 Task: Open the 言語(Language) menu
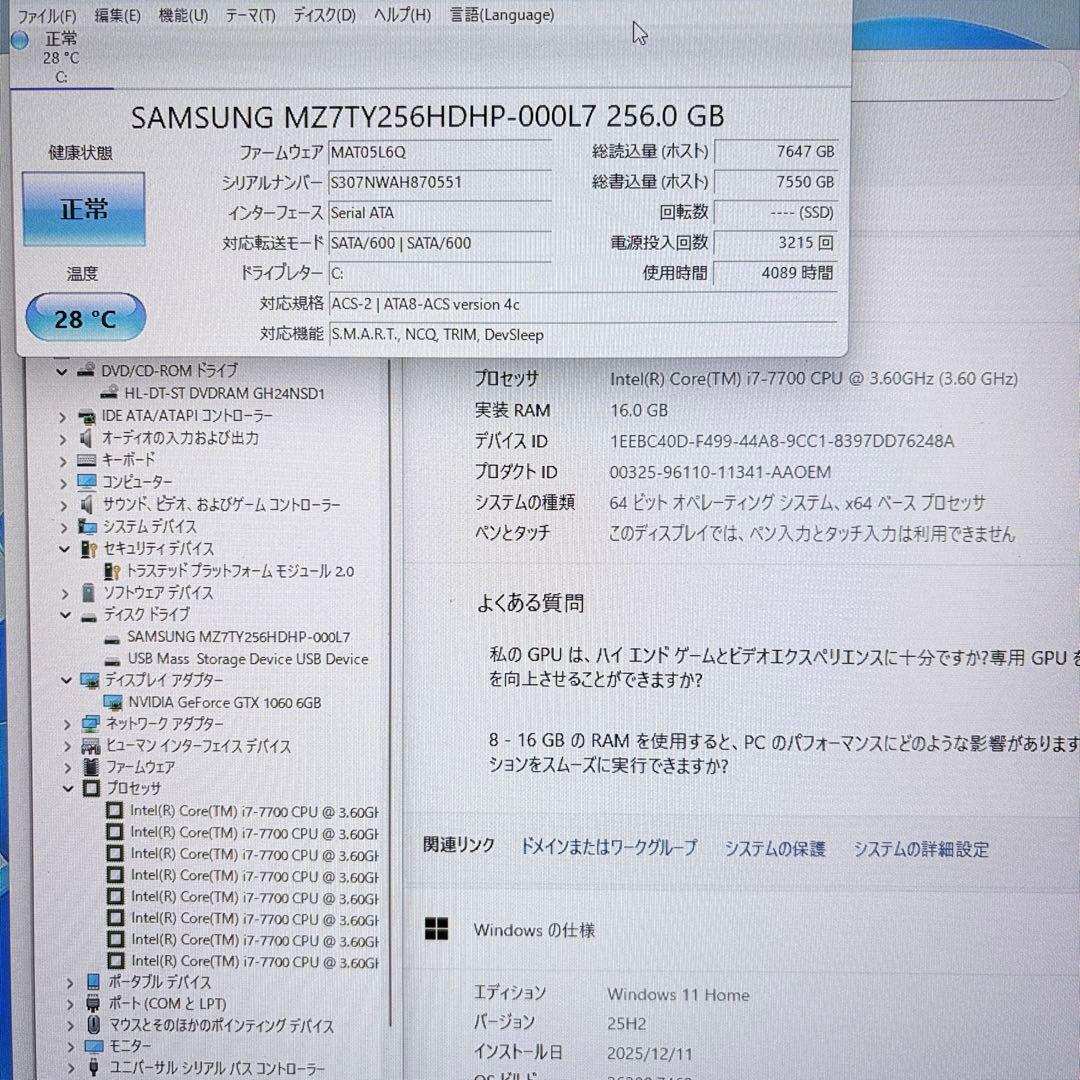click(501, 15)
